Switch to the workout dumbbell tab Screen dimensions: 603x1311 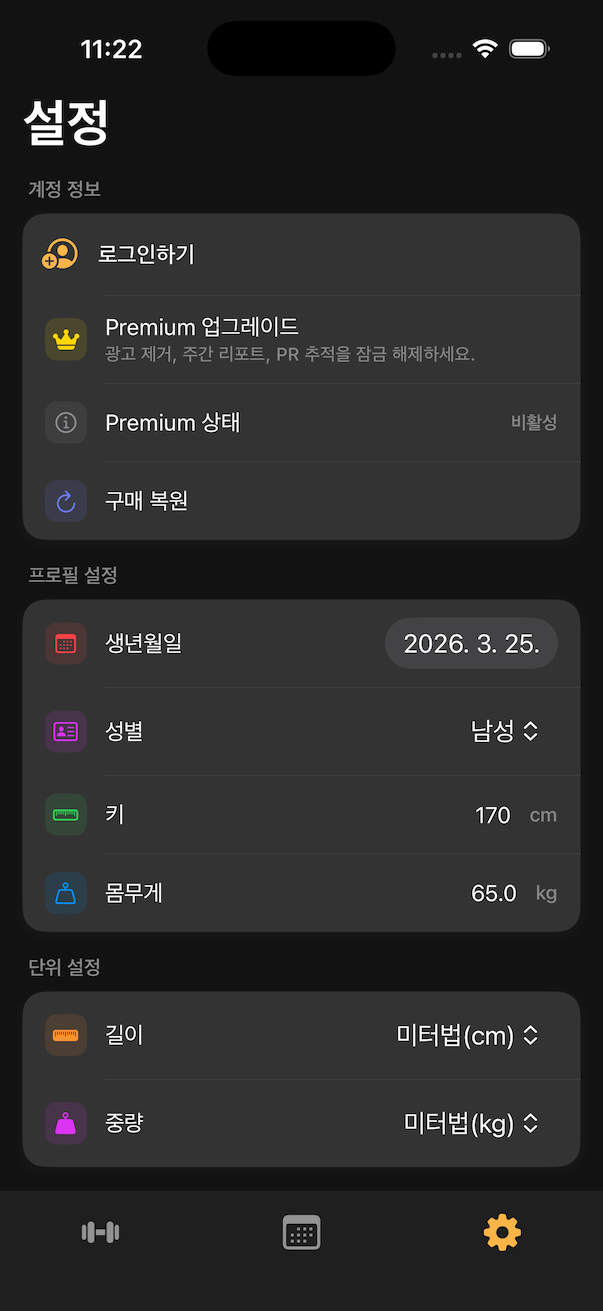(x=100, y=1232)
